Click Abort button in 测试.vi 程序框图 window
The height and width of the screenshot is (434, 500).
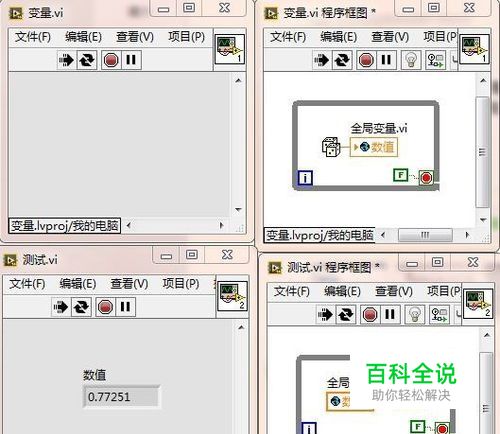370,314
